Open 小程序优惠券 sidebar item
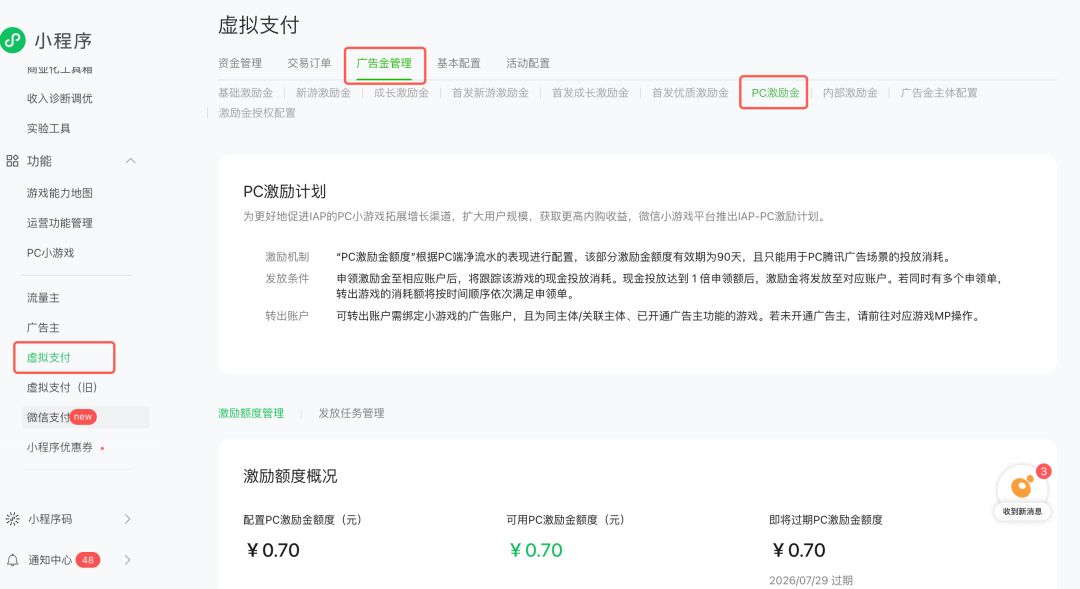 click(x=59, y=447)
